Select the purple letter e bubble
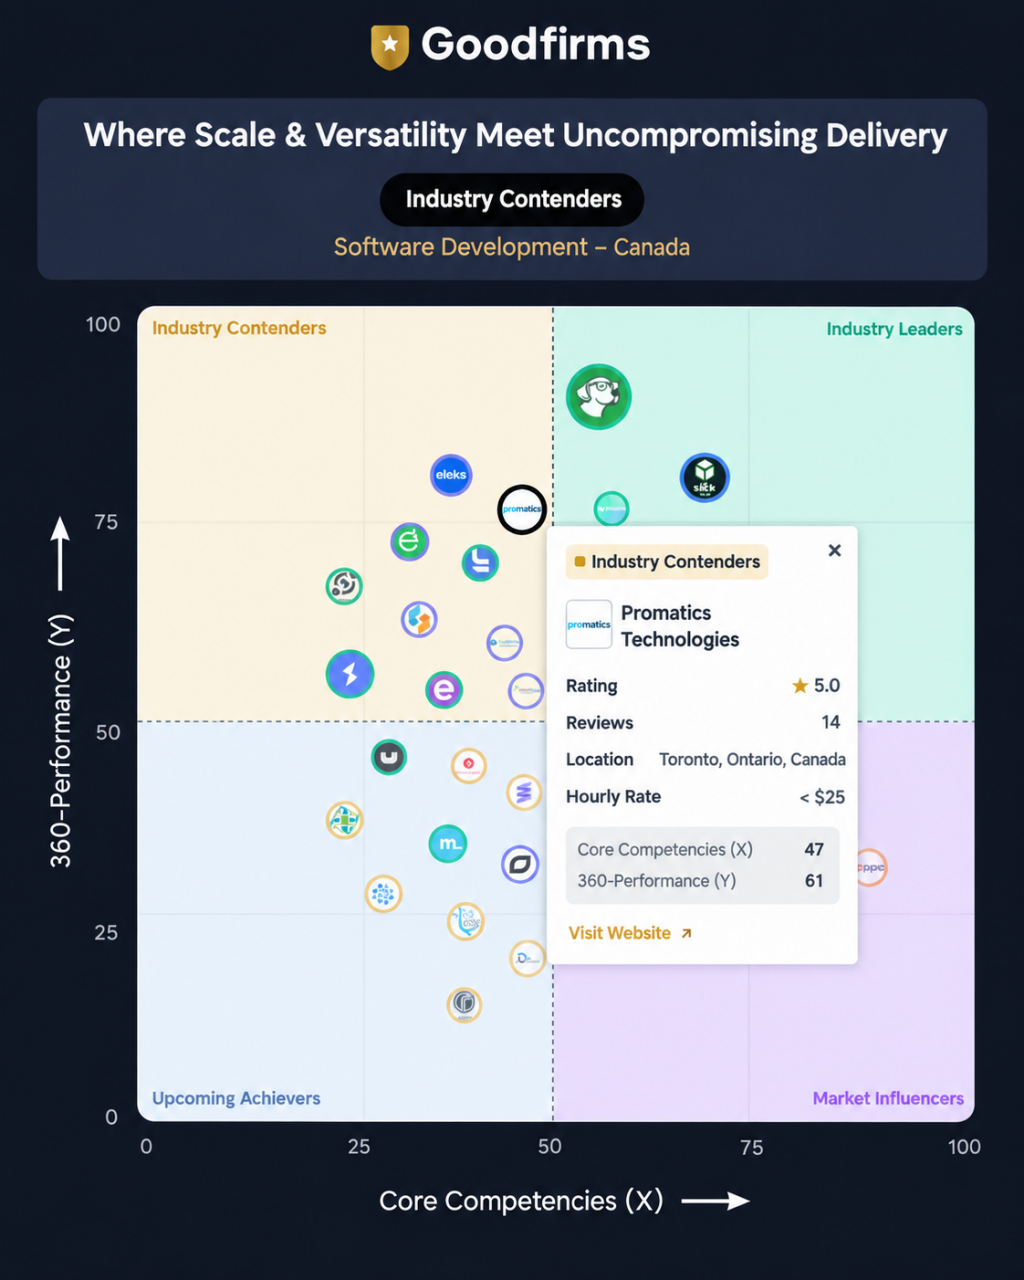Screen dimensions: 1024x1280 tap(444, 690)
